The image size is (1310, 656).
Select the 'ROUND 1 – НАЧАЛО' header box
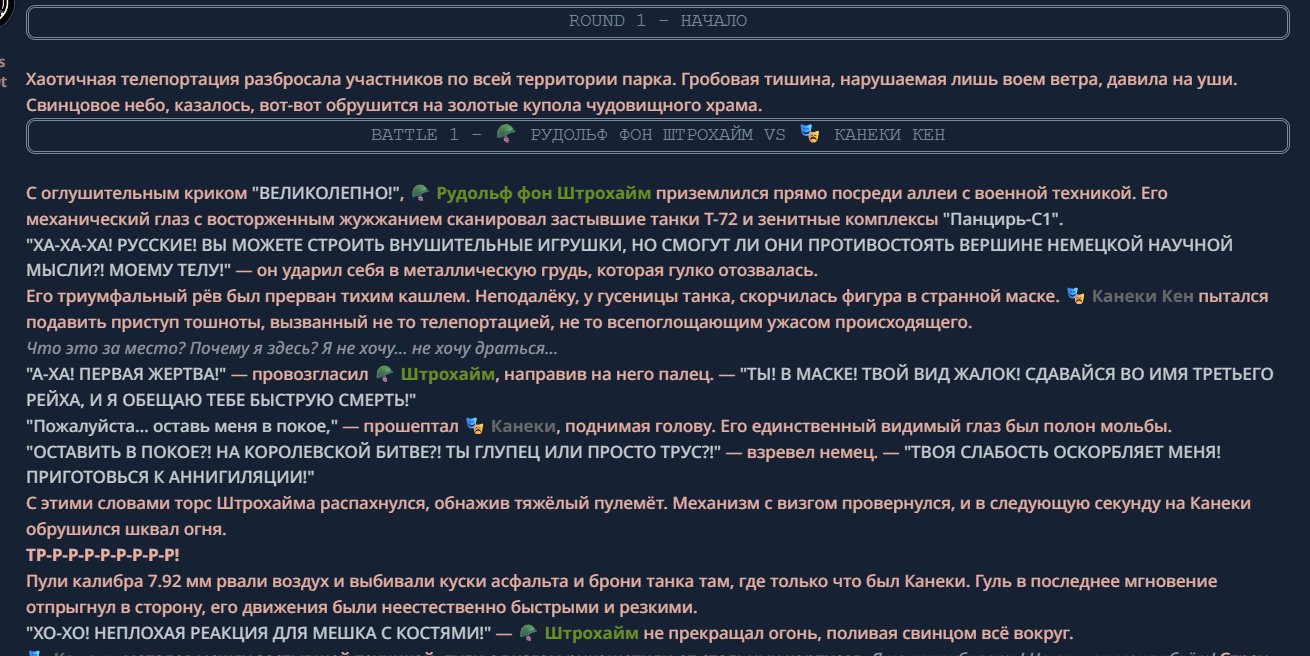[657, 22]
